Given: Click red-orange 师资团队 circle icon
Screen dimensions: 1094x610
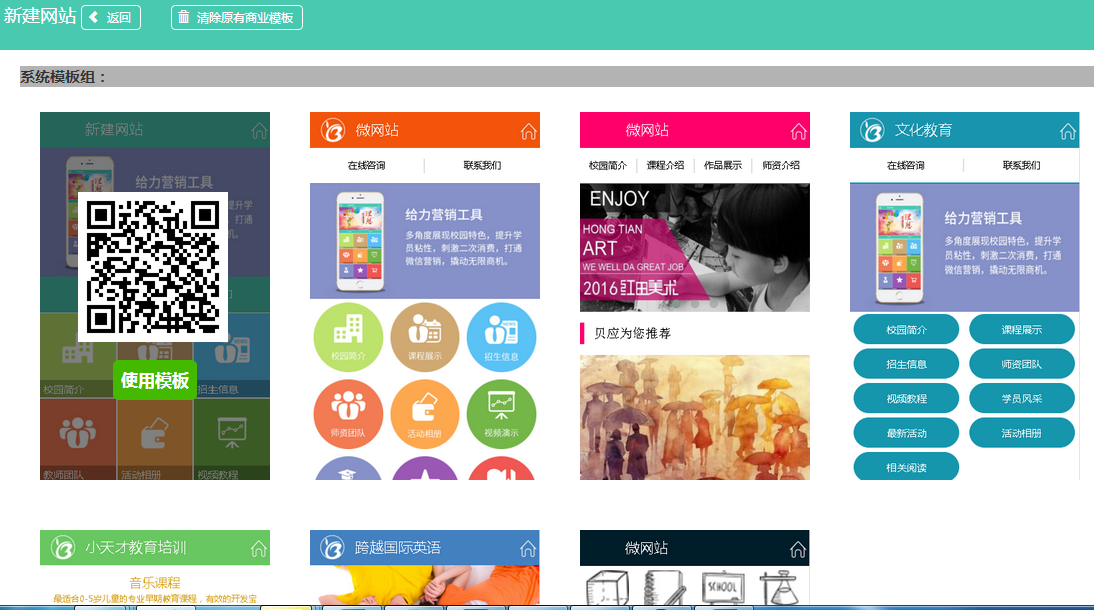Looking at the screenshot, I should click(348, 414).
